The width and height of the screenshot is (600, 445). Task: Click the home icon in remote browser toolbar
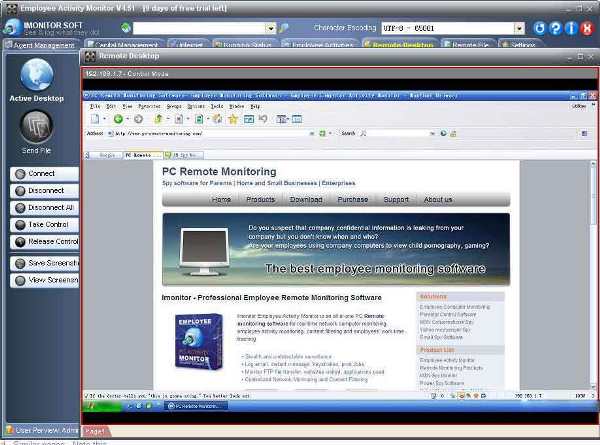click(217, 119)
